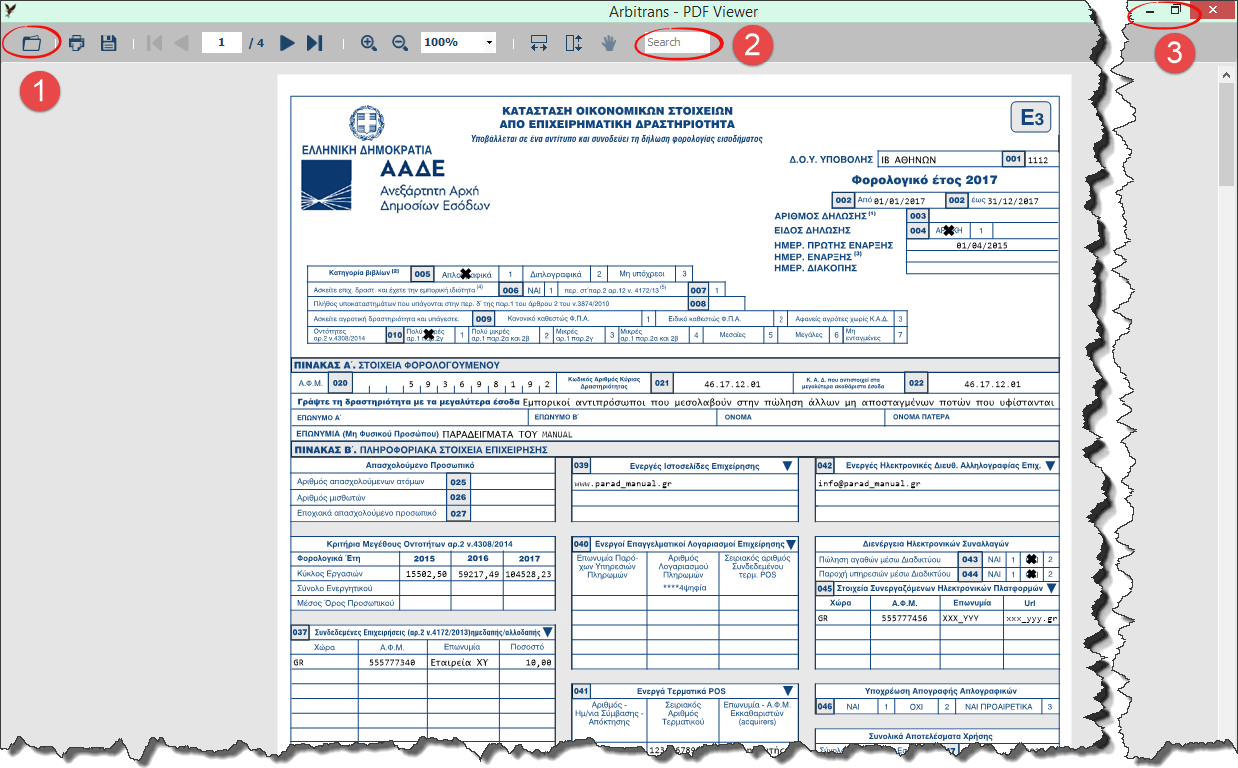1238x768 pixels.
Task: Click the 2017 turnover value 104528,23
Action: click(x=528, y=575)
